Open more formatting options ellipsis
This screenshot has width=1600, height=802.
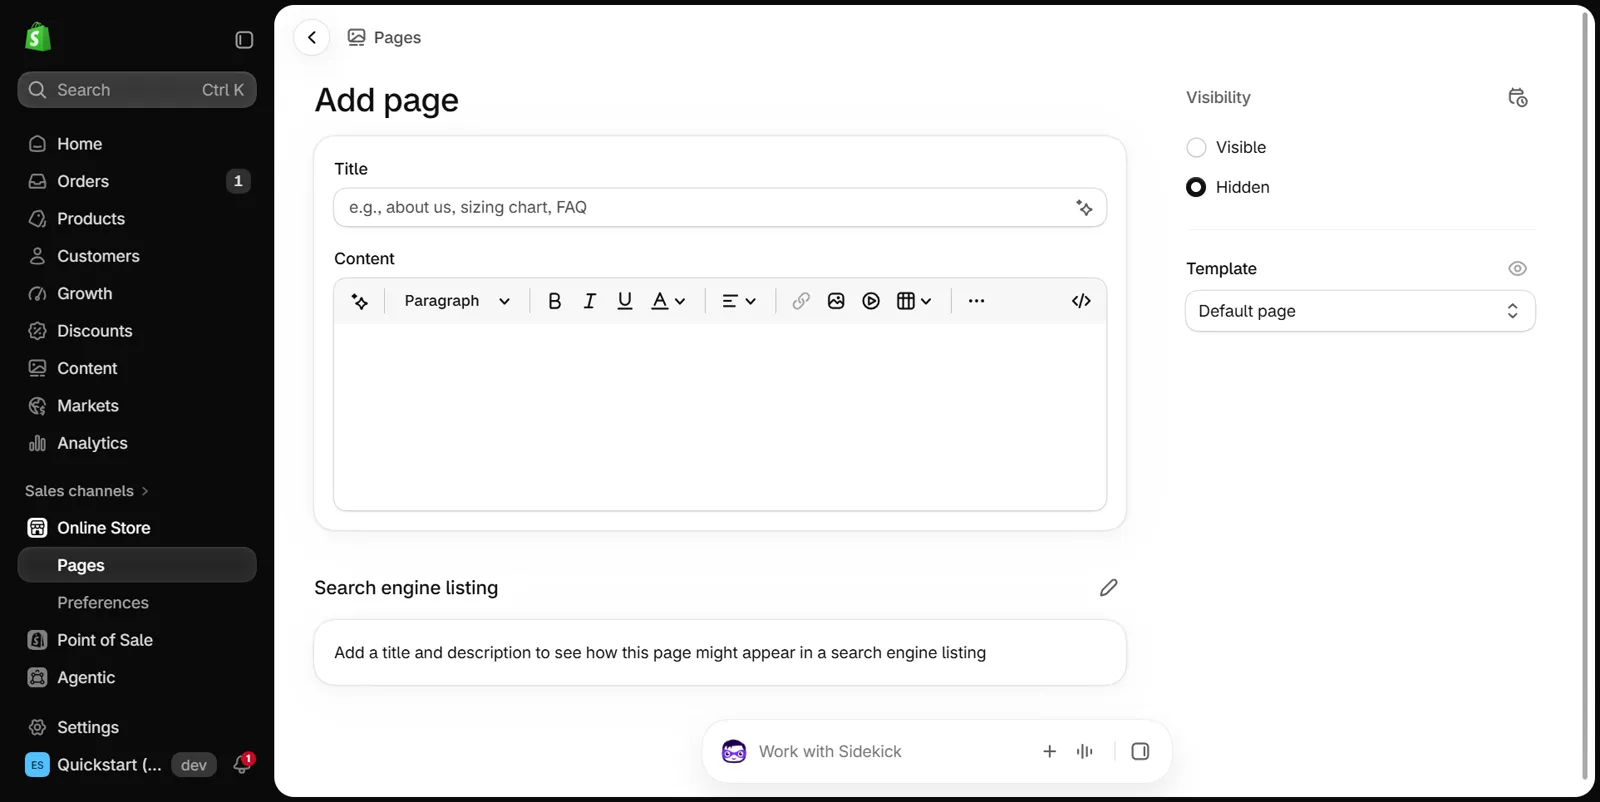click(976, 301)
